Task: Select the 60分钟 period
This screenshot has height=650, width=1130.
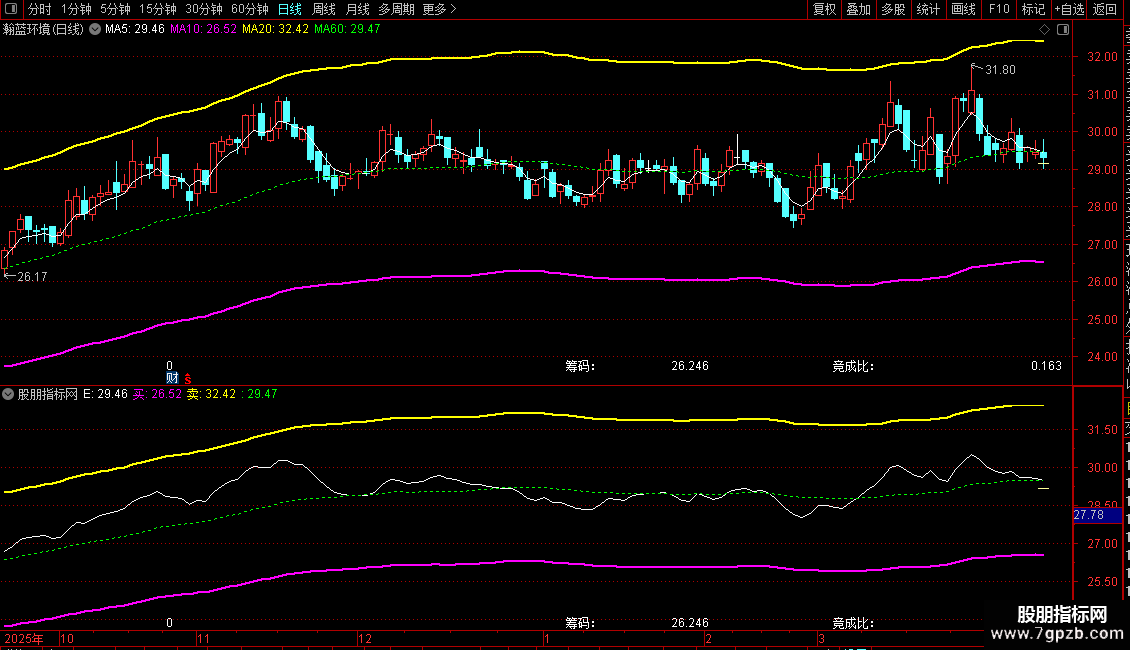Action: tap(249, 9)
